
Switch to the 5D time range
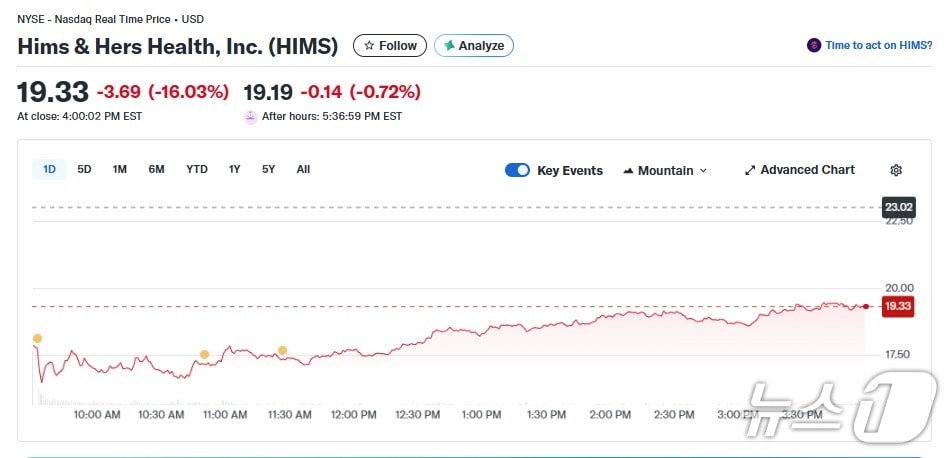point(85,169)
